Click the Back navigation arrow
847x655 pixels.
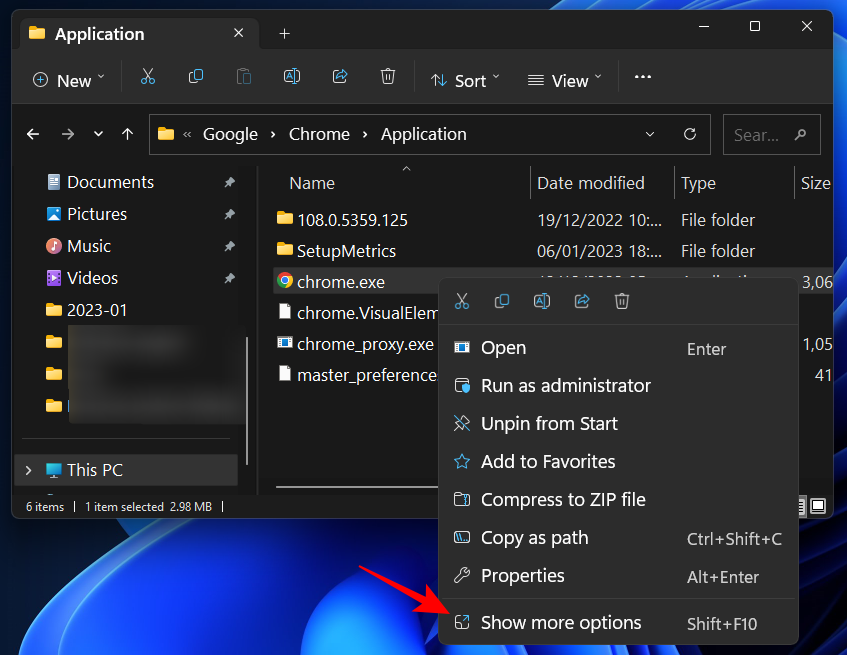[32, 134]
